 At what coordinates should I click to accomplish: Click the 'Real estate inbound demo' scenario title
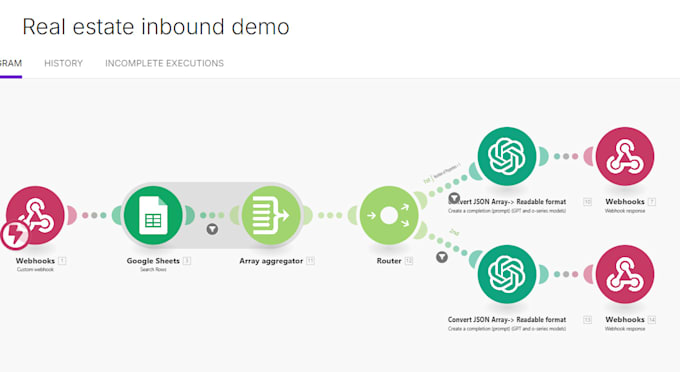[156, 26]
